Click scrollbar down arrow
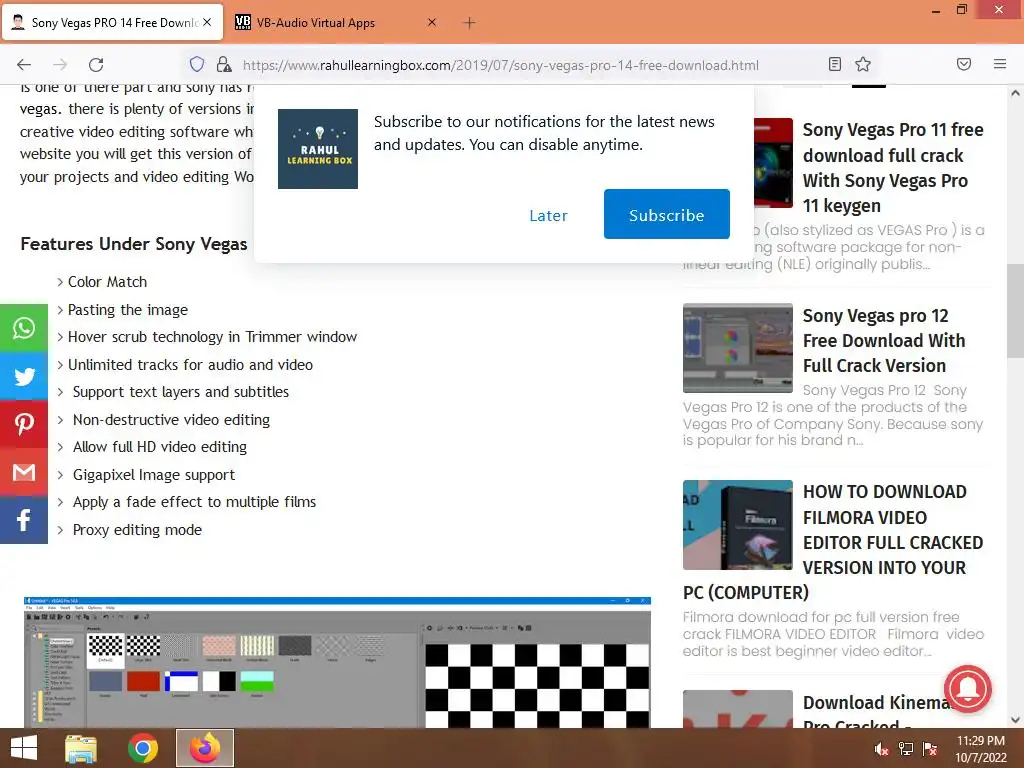This screenshot has height=768, width=1024. tap(1015, 720)
